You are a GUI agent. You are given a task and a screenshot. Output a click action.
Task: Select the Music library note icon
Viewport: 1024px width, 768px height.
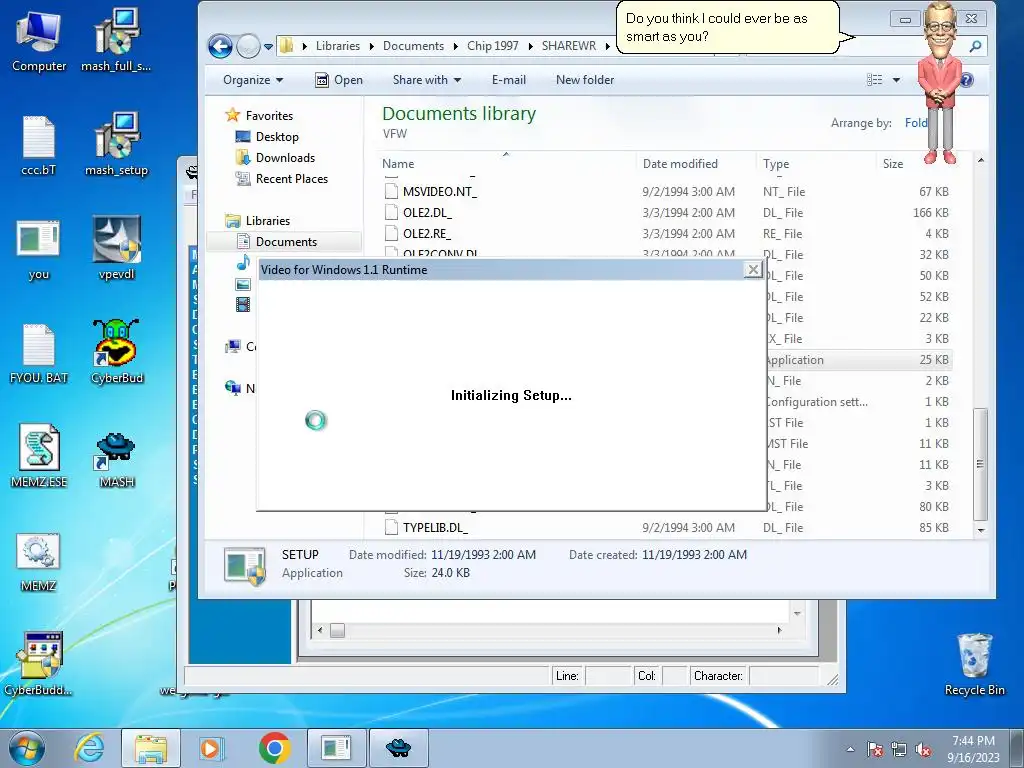[243, 263]
